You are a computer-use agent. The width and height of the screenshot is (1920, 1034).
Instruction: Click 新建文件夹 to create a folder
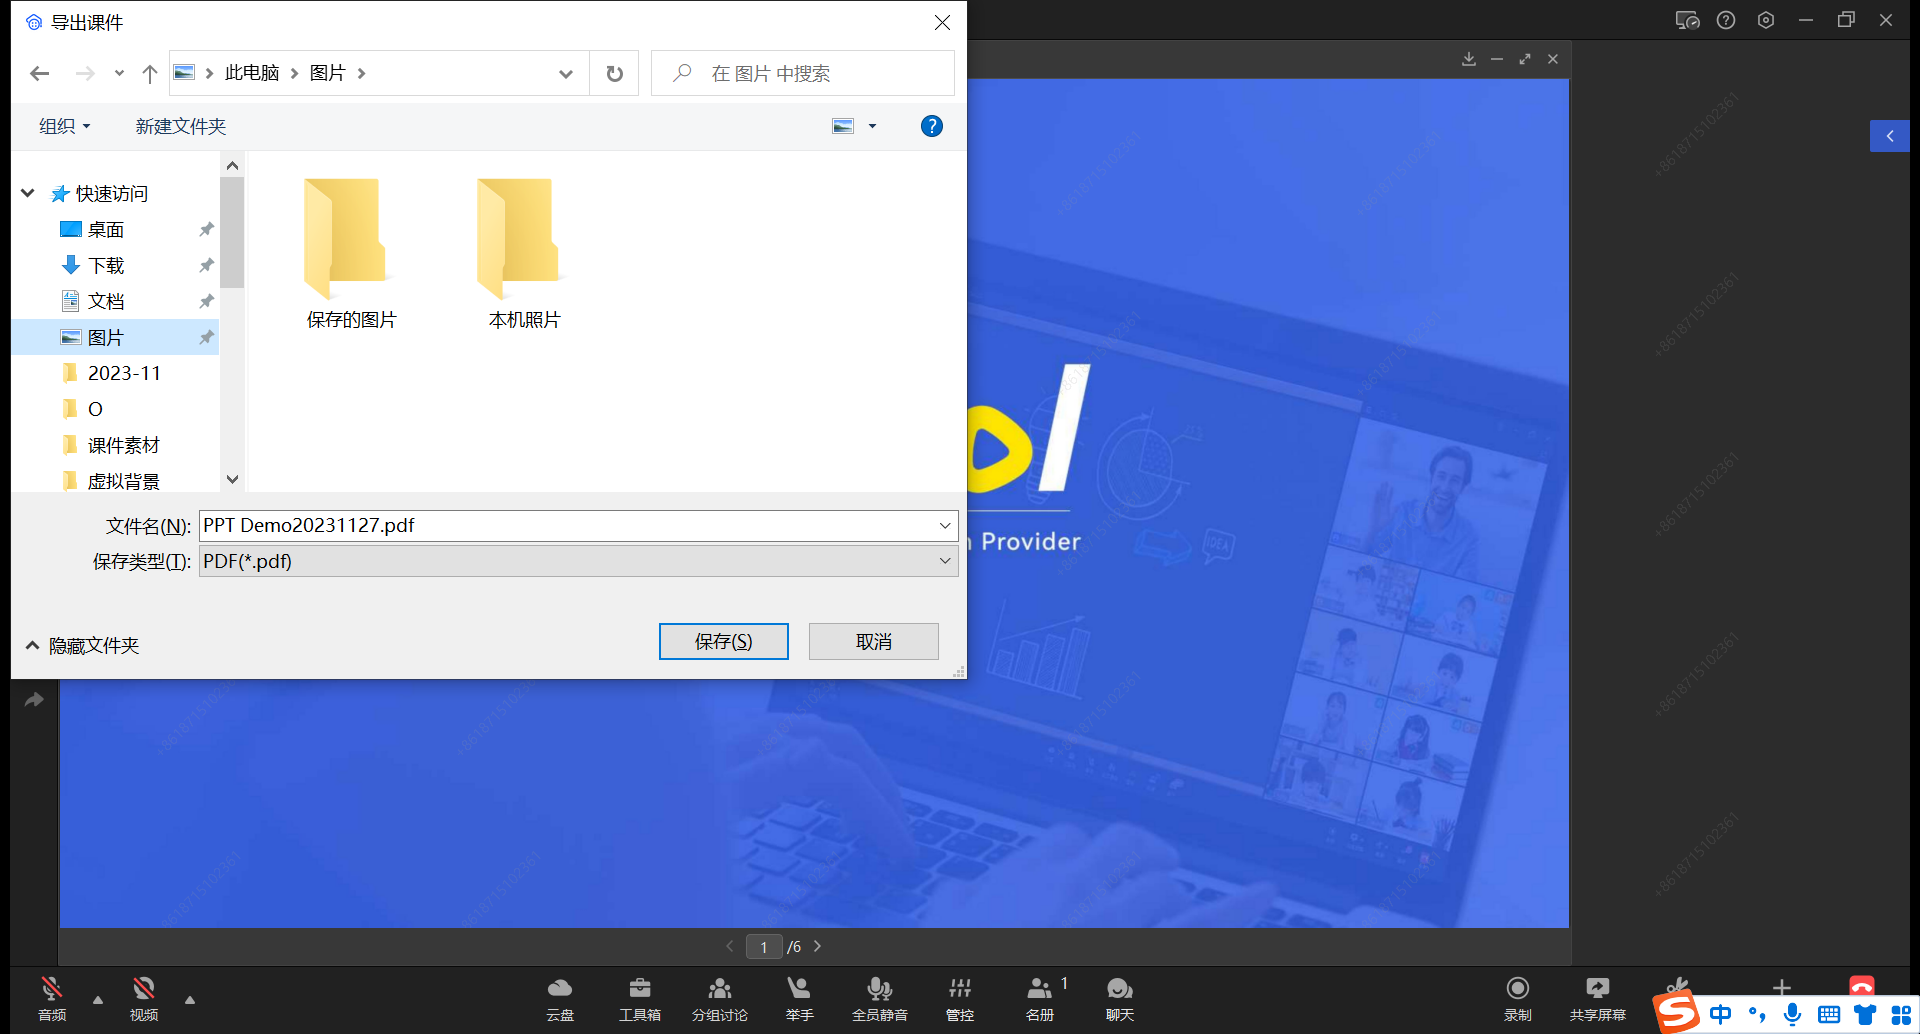[x=181, y=126]
